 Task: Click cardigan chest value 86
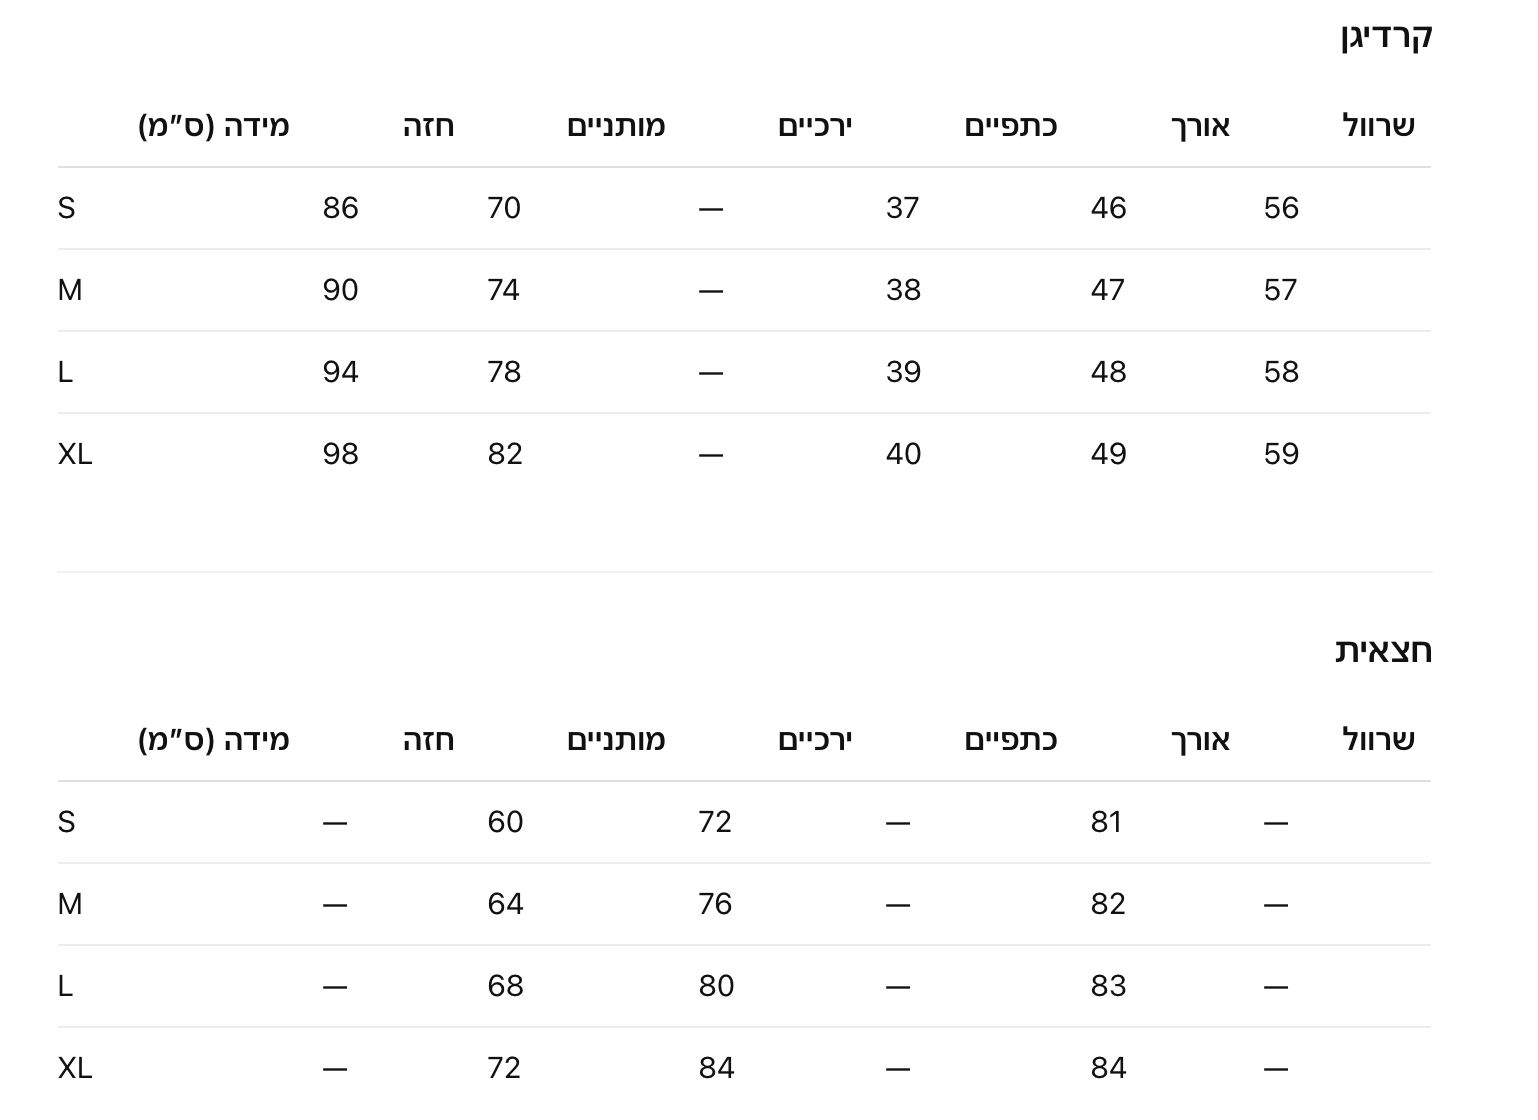click(340, 208)
